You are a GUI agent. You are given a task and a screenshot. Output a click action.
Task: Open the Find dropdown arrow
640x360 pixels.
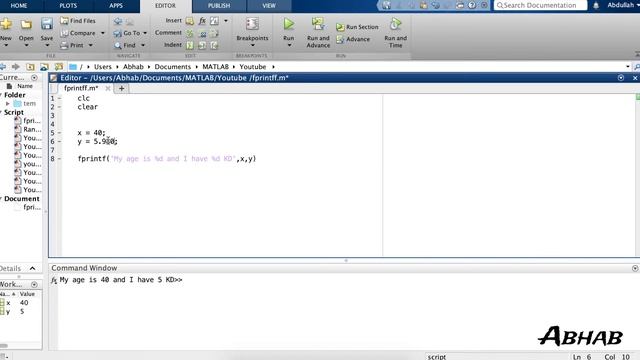click(143, 45)
